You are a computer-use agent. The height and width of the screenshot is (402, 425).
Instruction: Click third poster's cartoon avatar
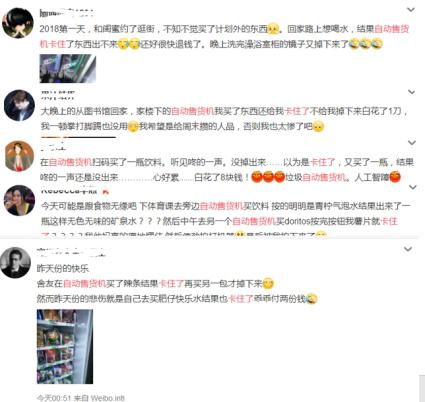[20, 156]
